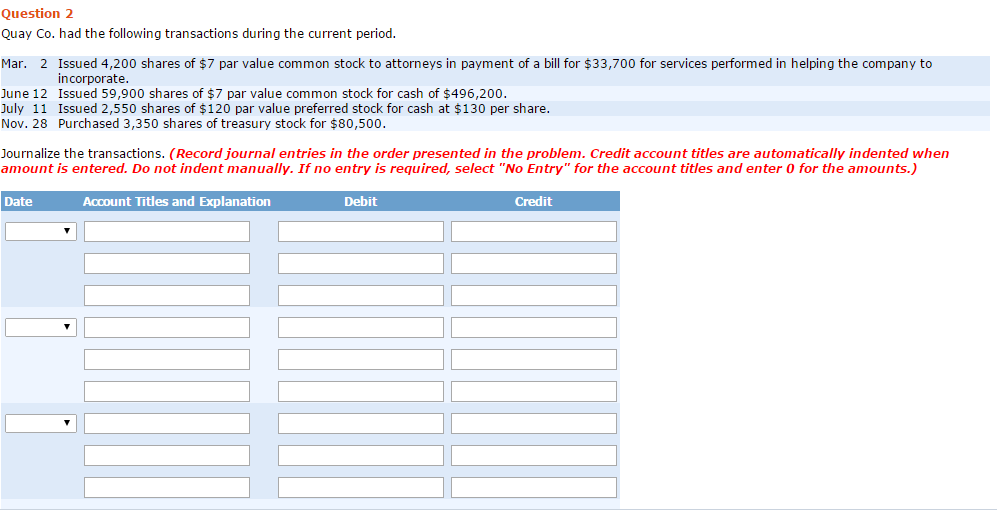Select first entry's second-line account title field
Viewport: 997px width, 516px height.
167,263
